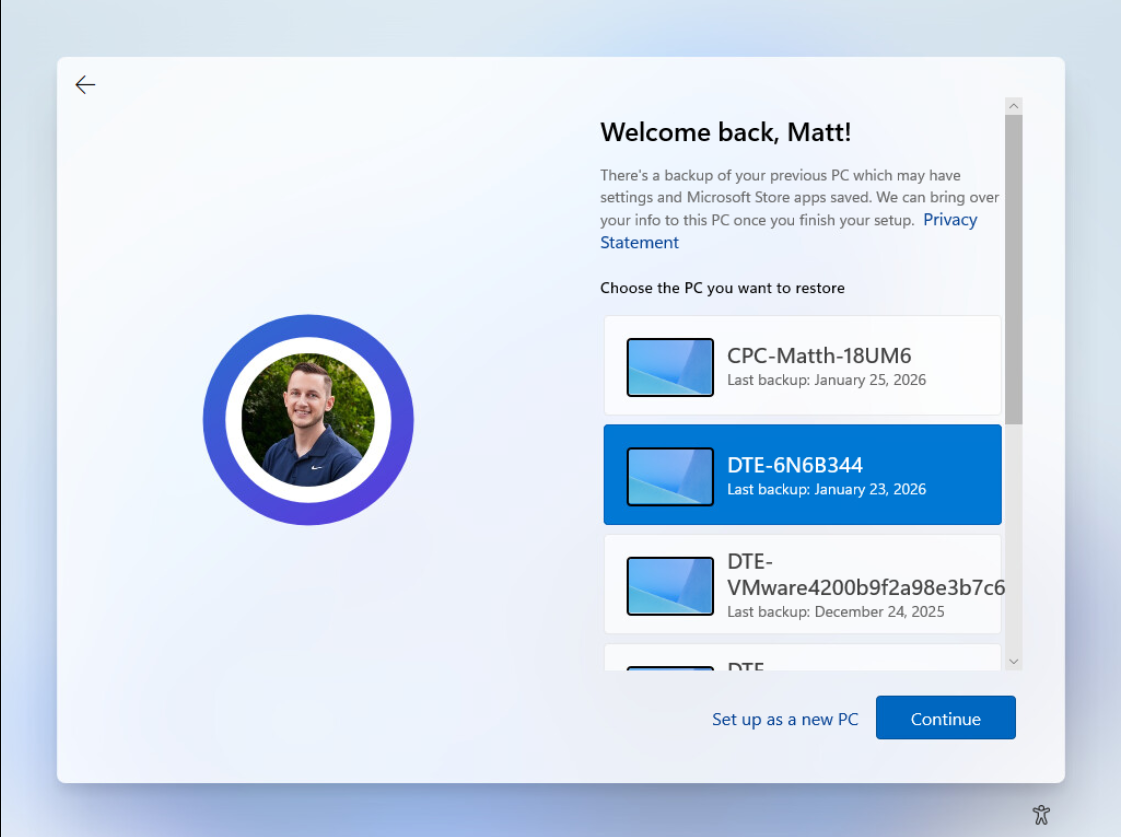Click the scrollbar up arrow
Screen dimensions: 1121x837
[1014, 106]
